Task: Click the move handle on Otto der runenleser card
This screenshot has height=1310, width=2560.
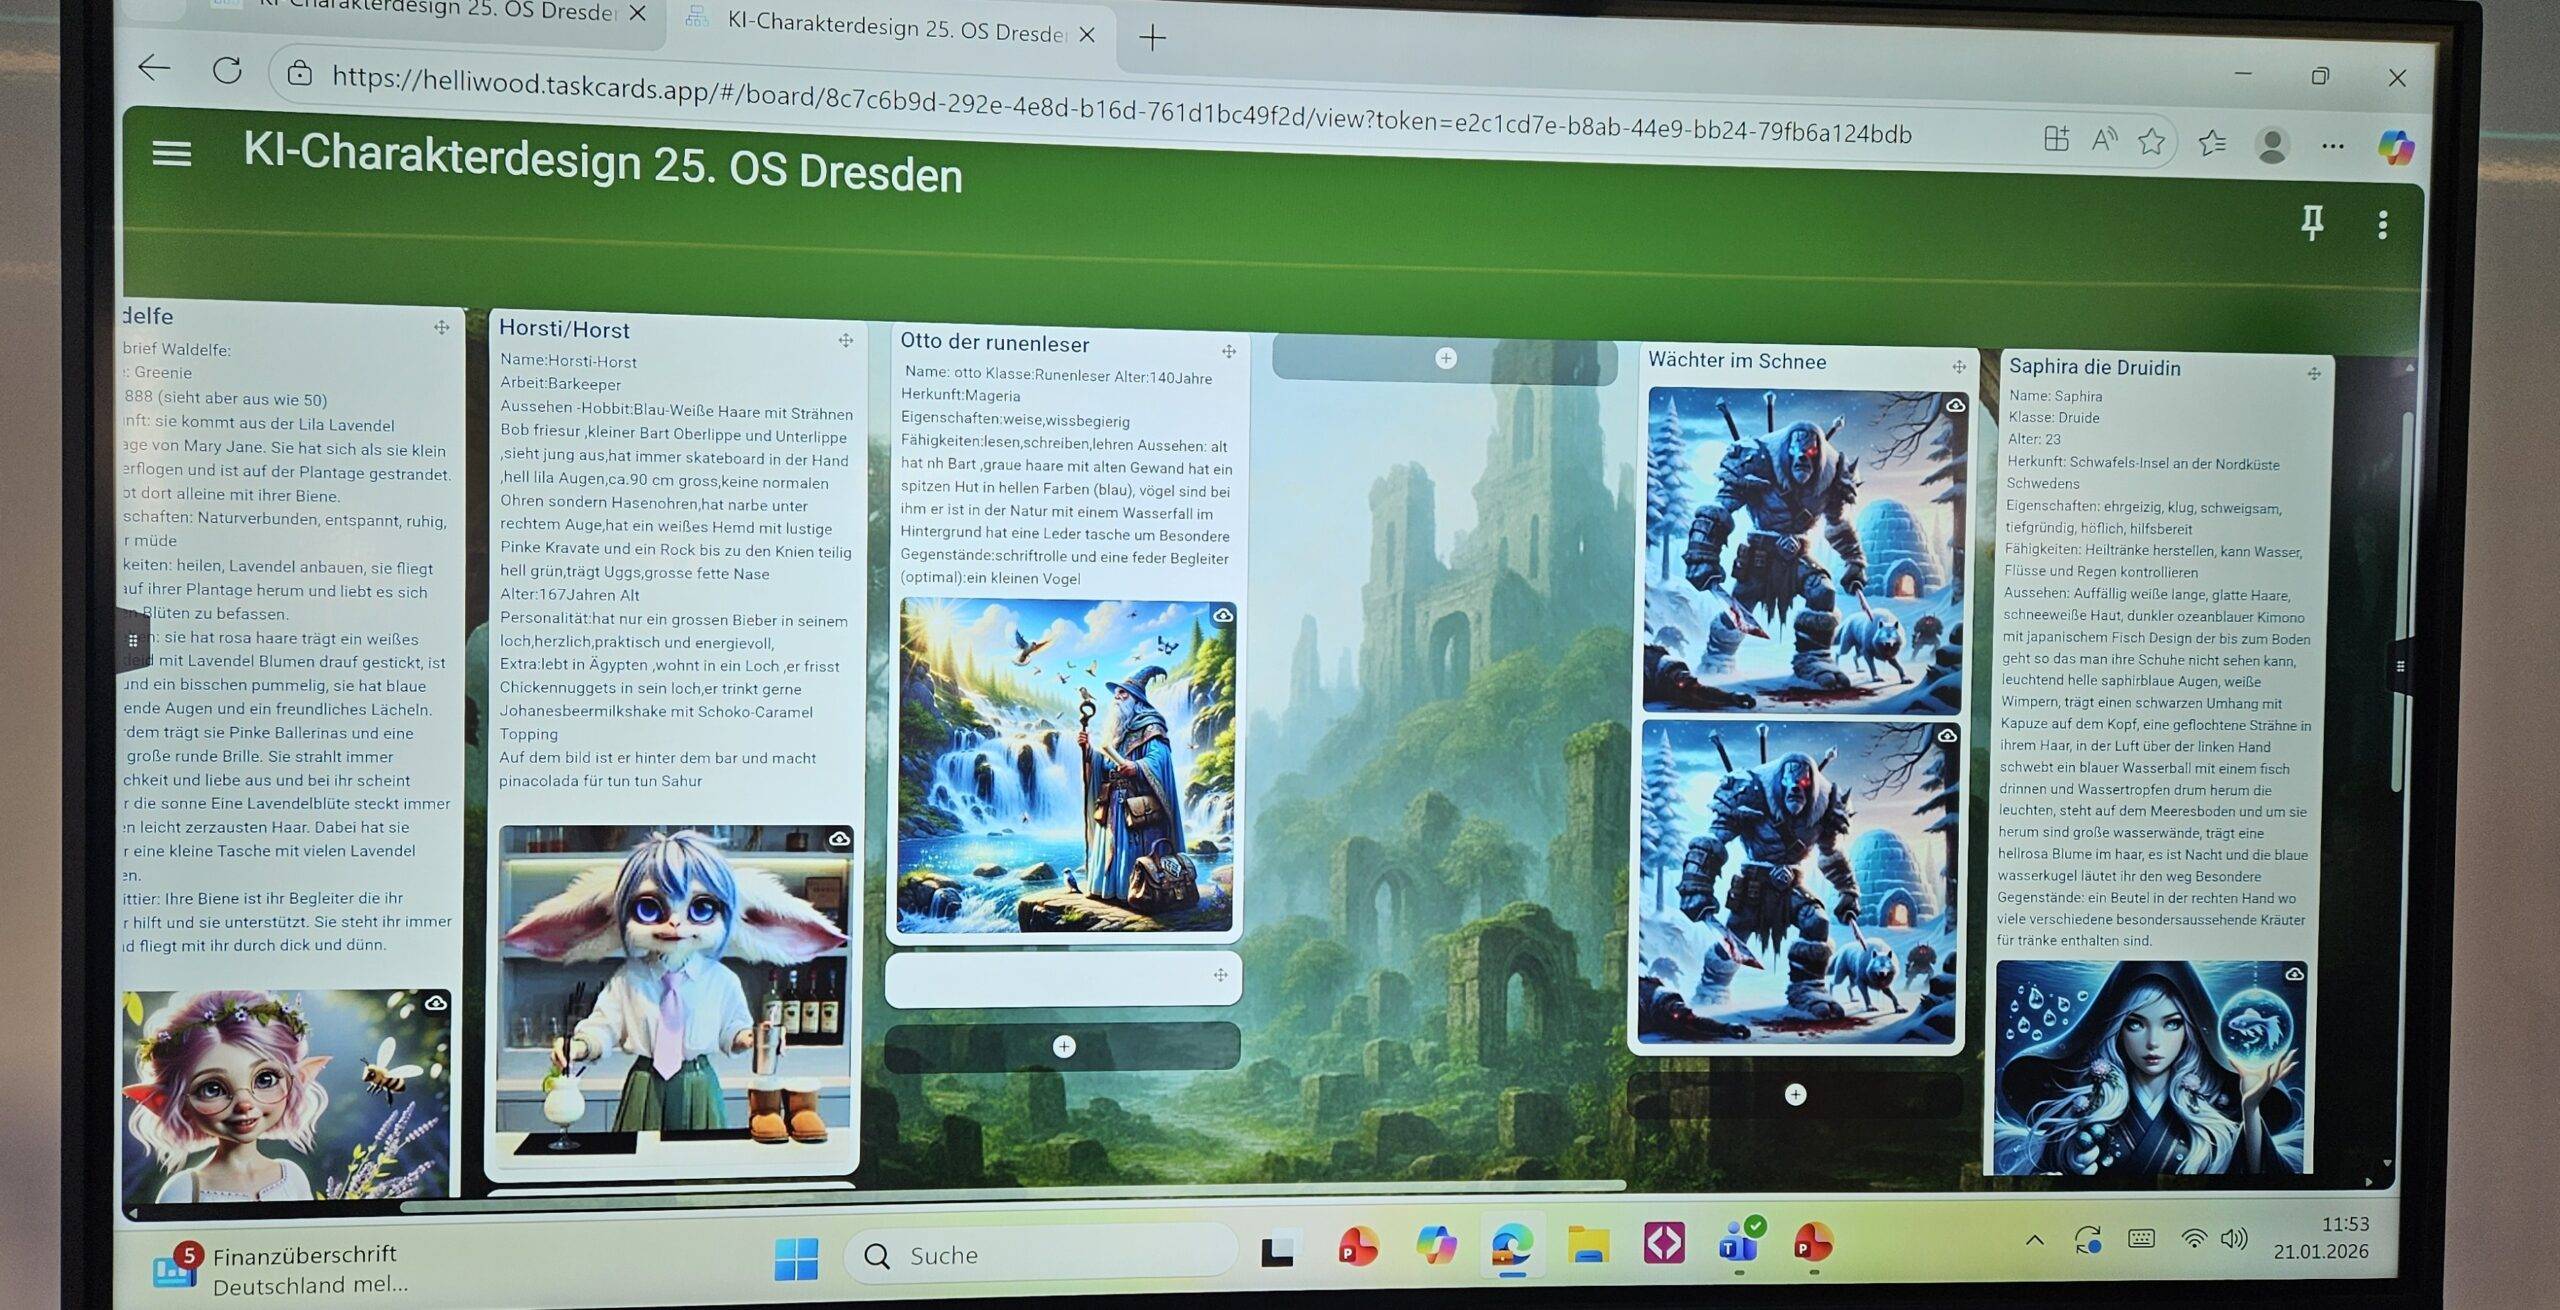Action: [x=1228, y=352]
